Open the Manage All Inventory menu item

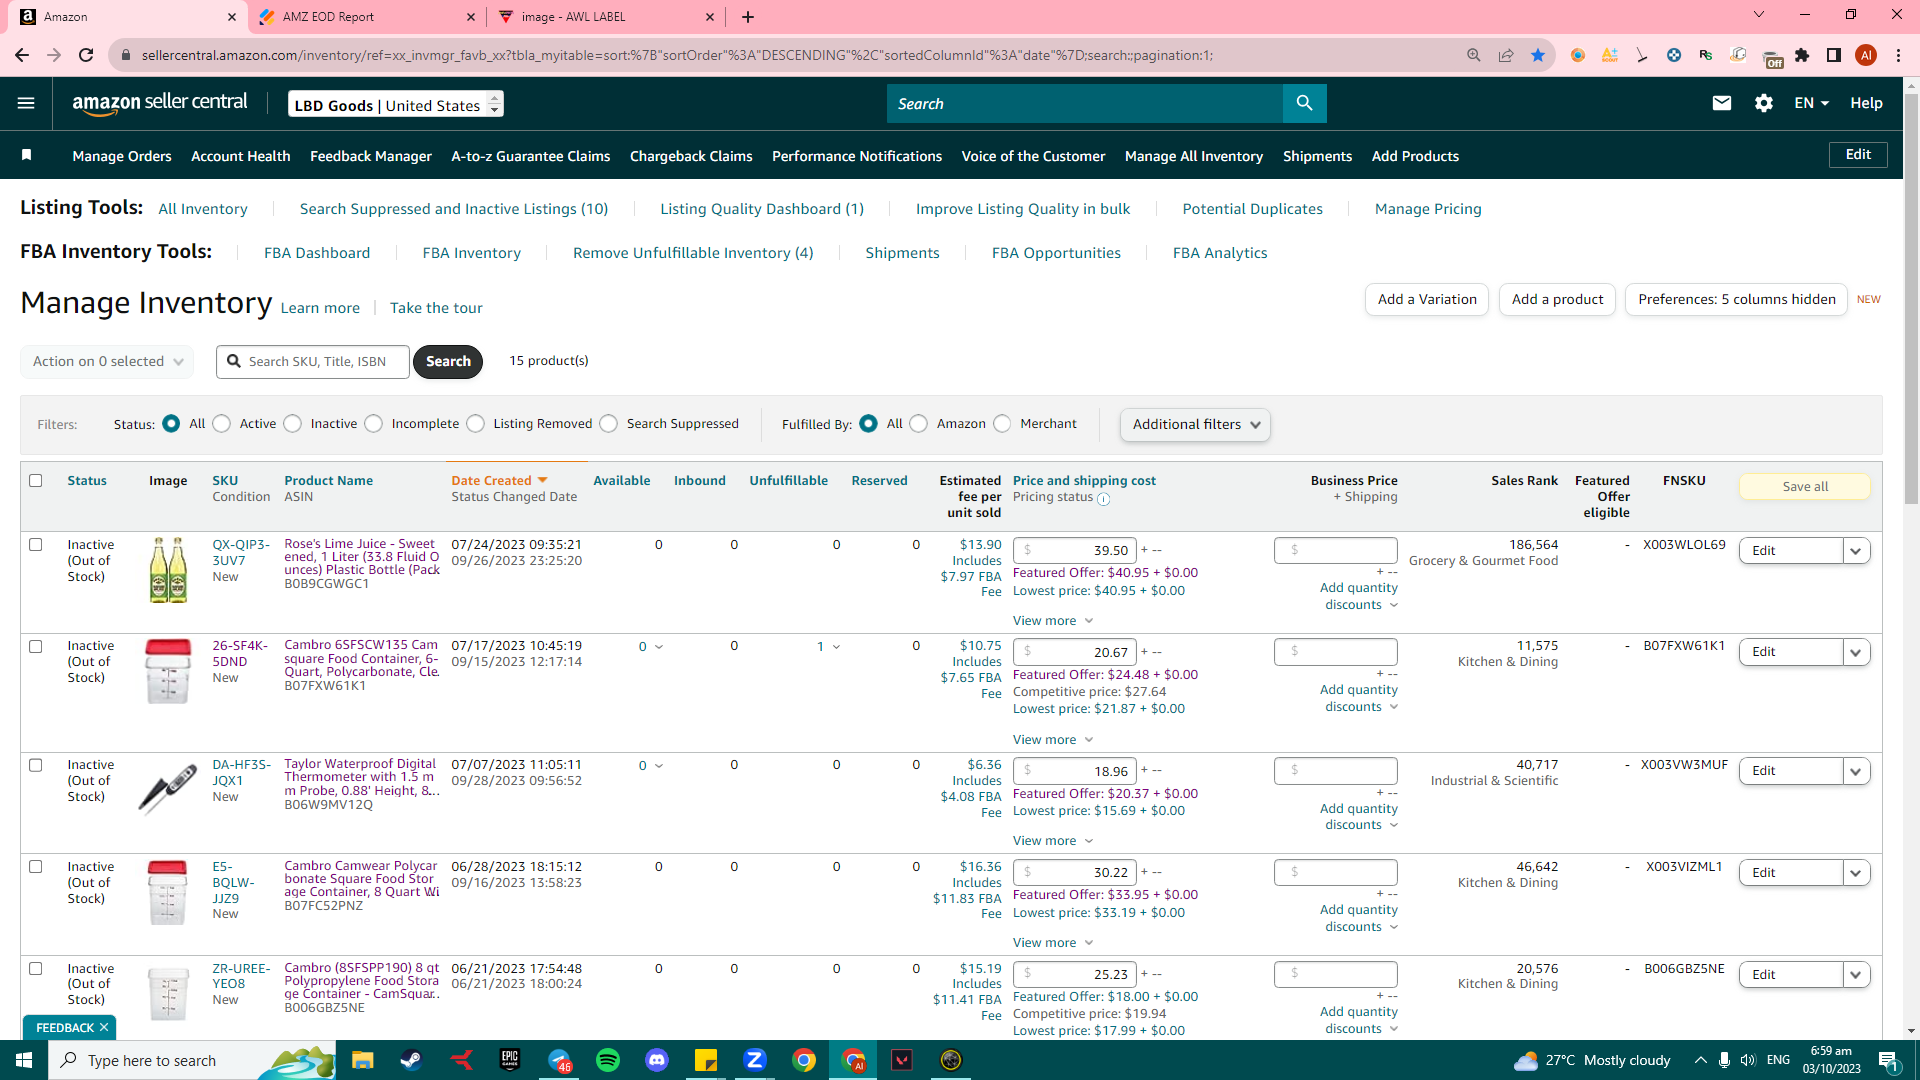tap(1193, 156)
